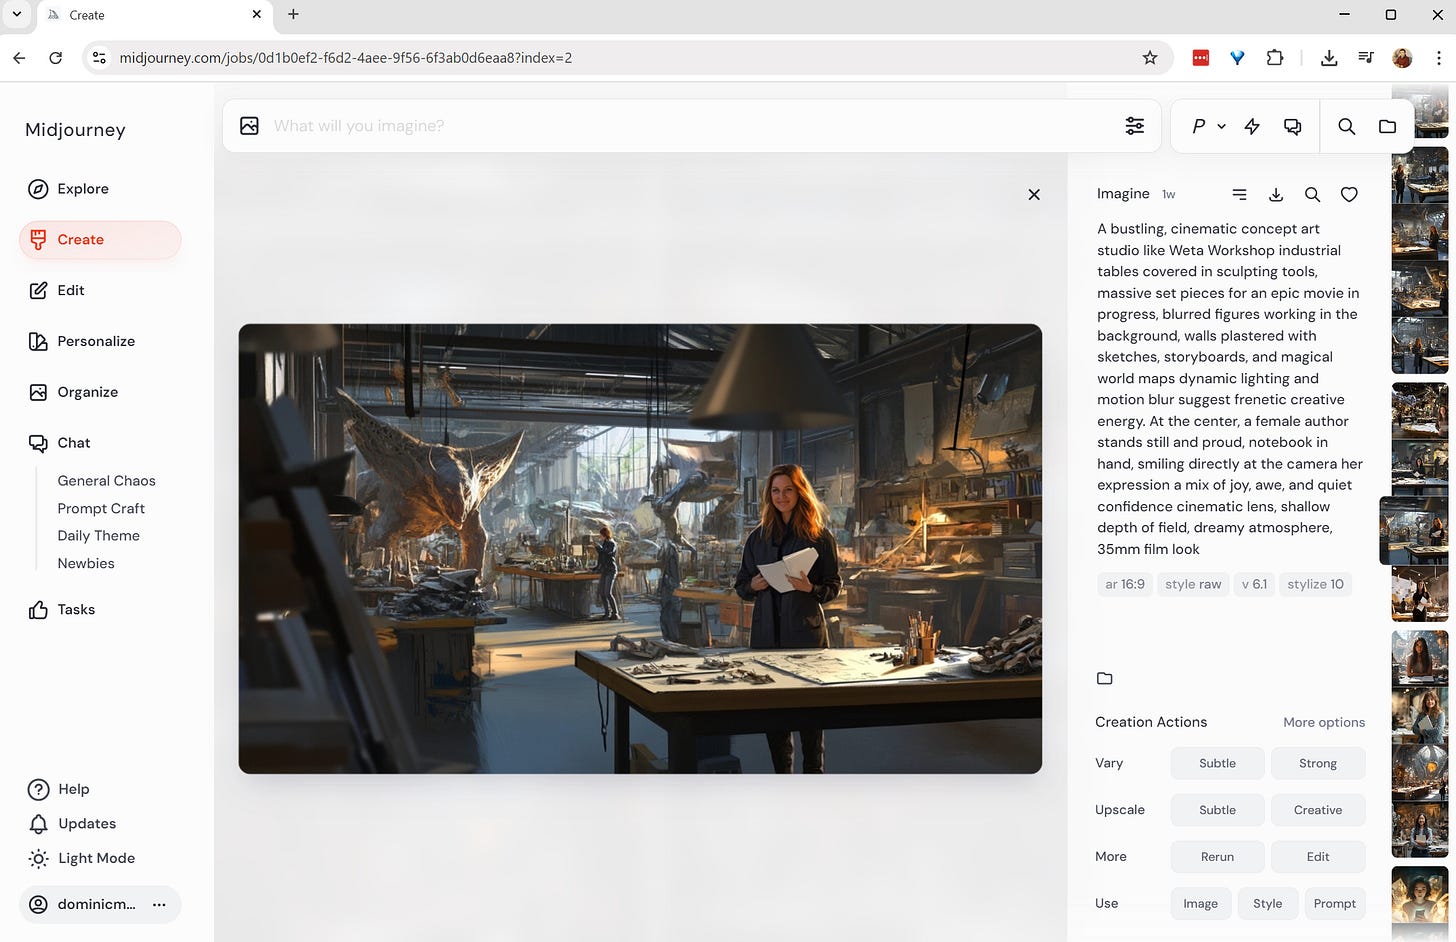1456x942 pixels.
Task: Toggle fast mode lightning icon
Action: pos(1252,126)
